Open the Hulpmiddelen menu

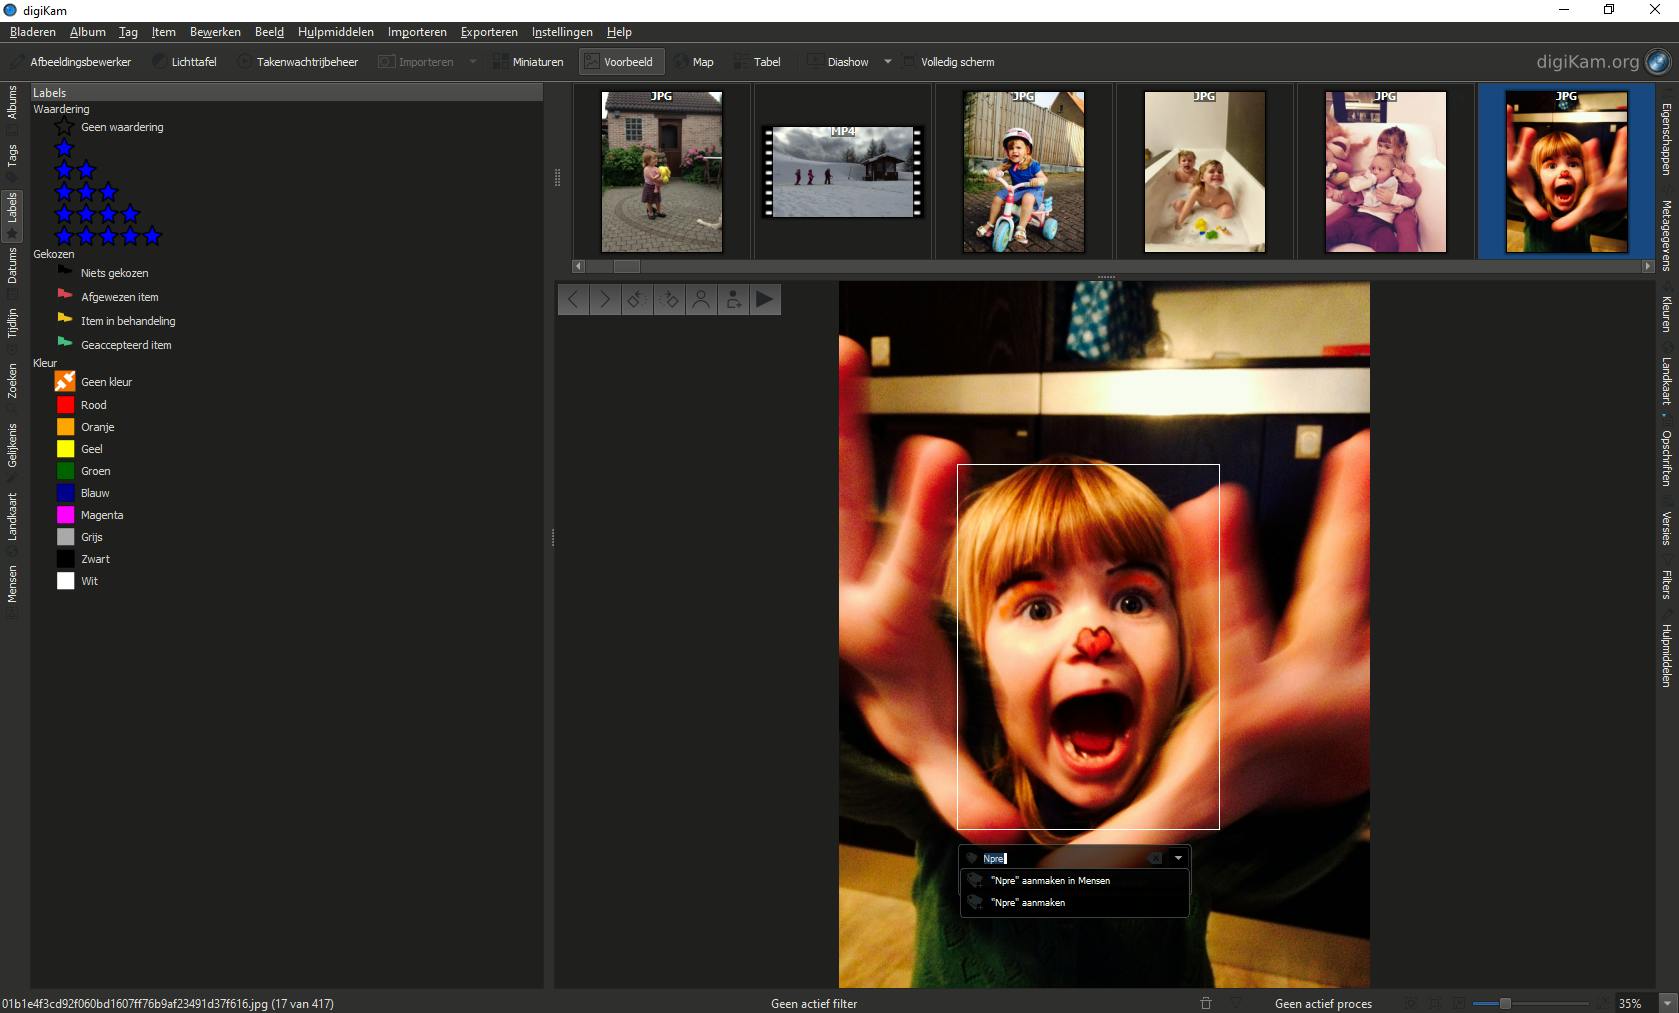point(335,32)
